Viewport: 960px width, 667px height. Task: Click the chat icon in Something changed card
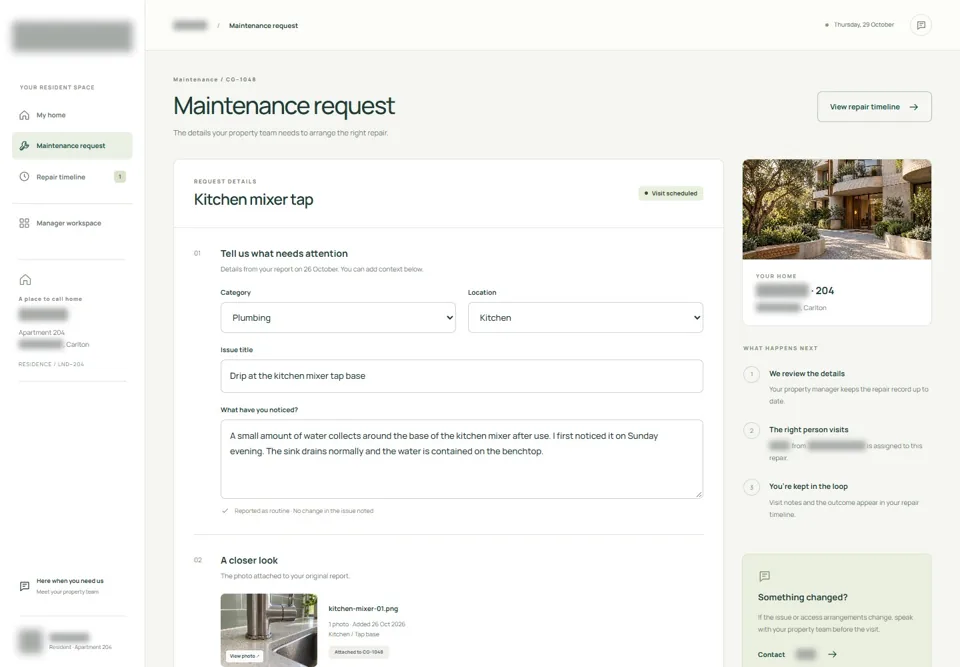[764, 576]
